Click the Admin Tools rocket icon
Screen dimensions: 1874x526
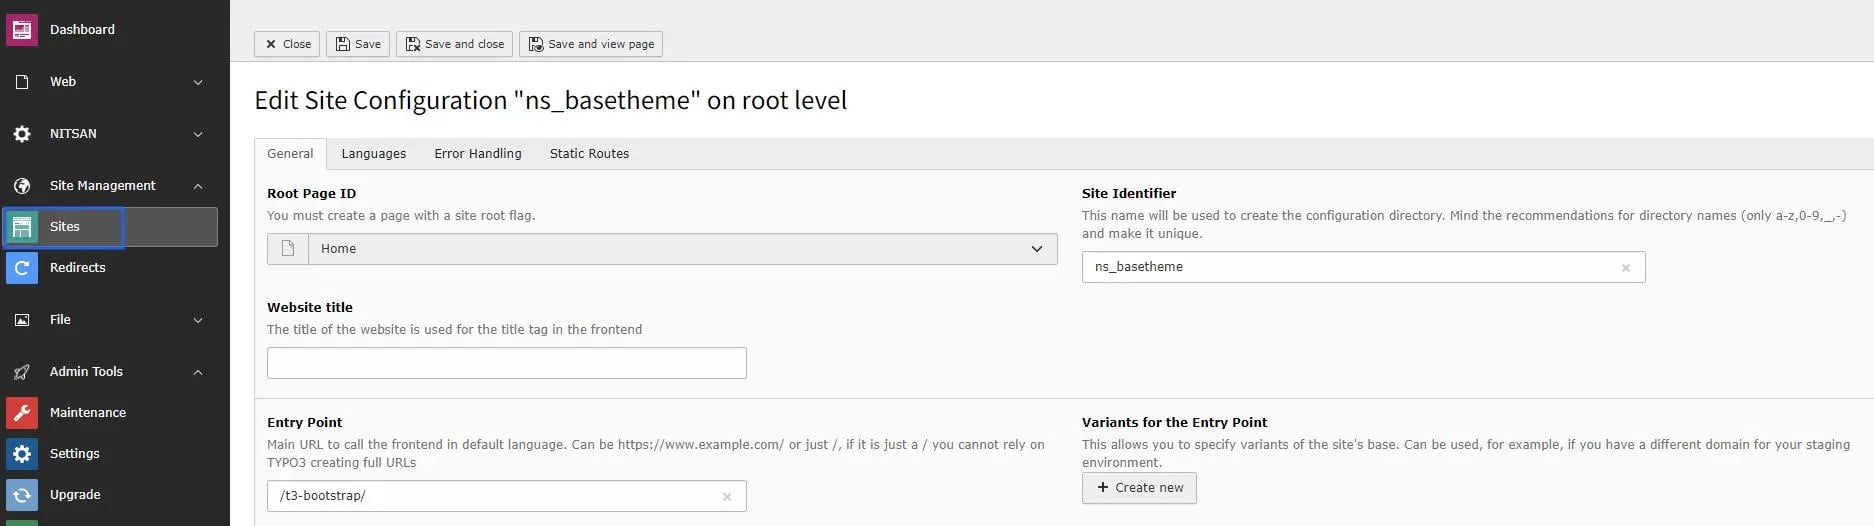coord(22,372)
